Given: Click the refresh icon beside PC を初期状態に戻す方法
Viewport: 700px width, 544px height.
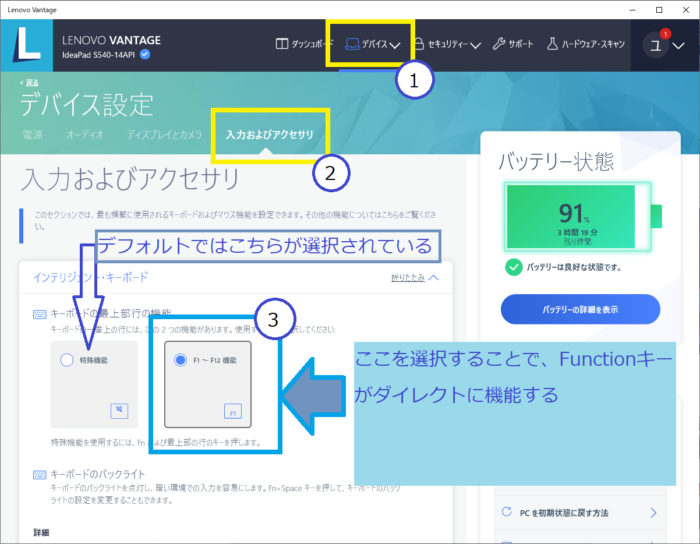Looking at the screenshot, I should pyautogui.click(x=506, y=512).
